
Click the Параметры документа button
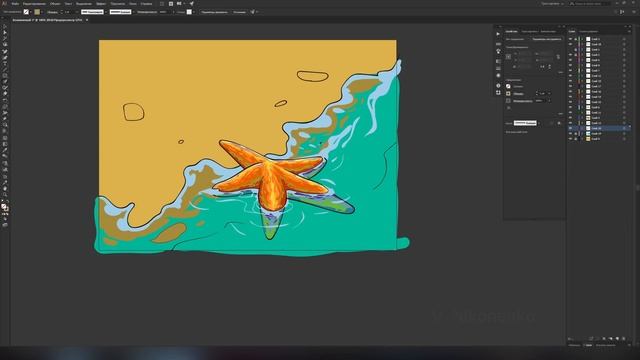(x=214, y=12)
